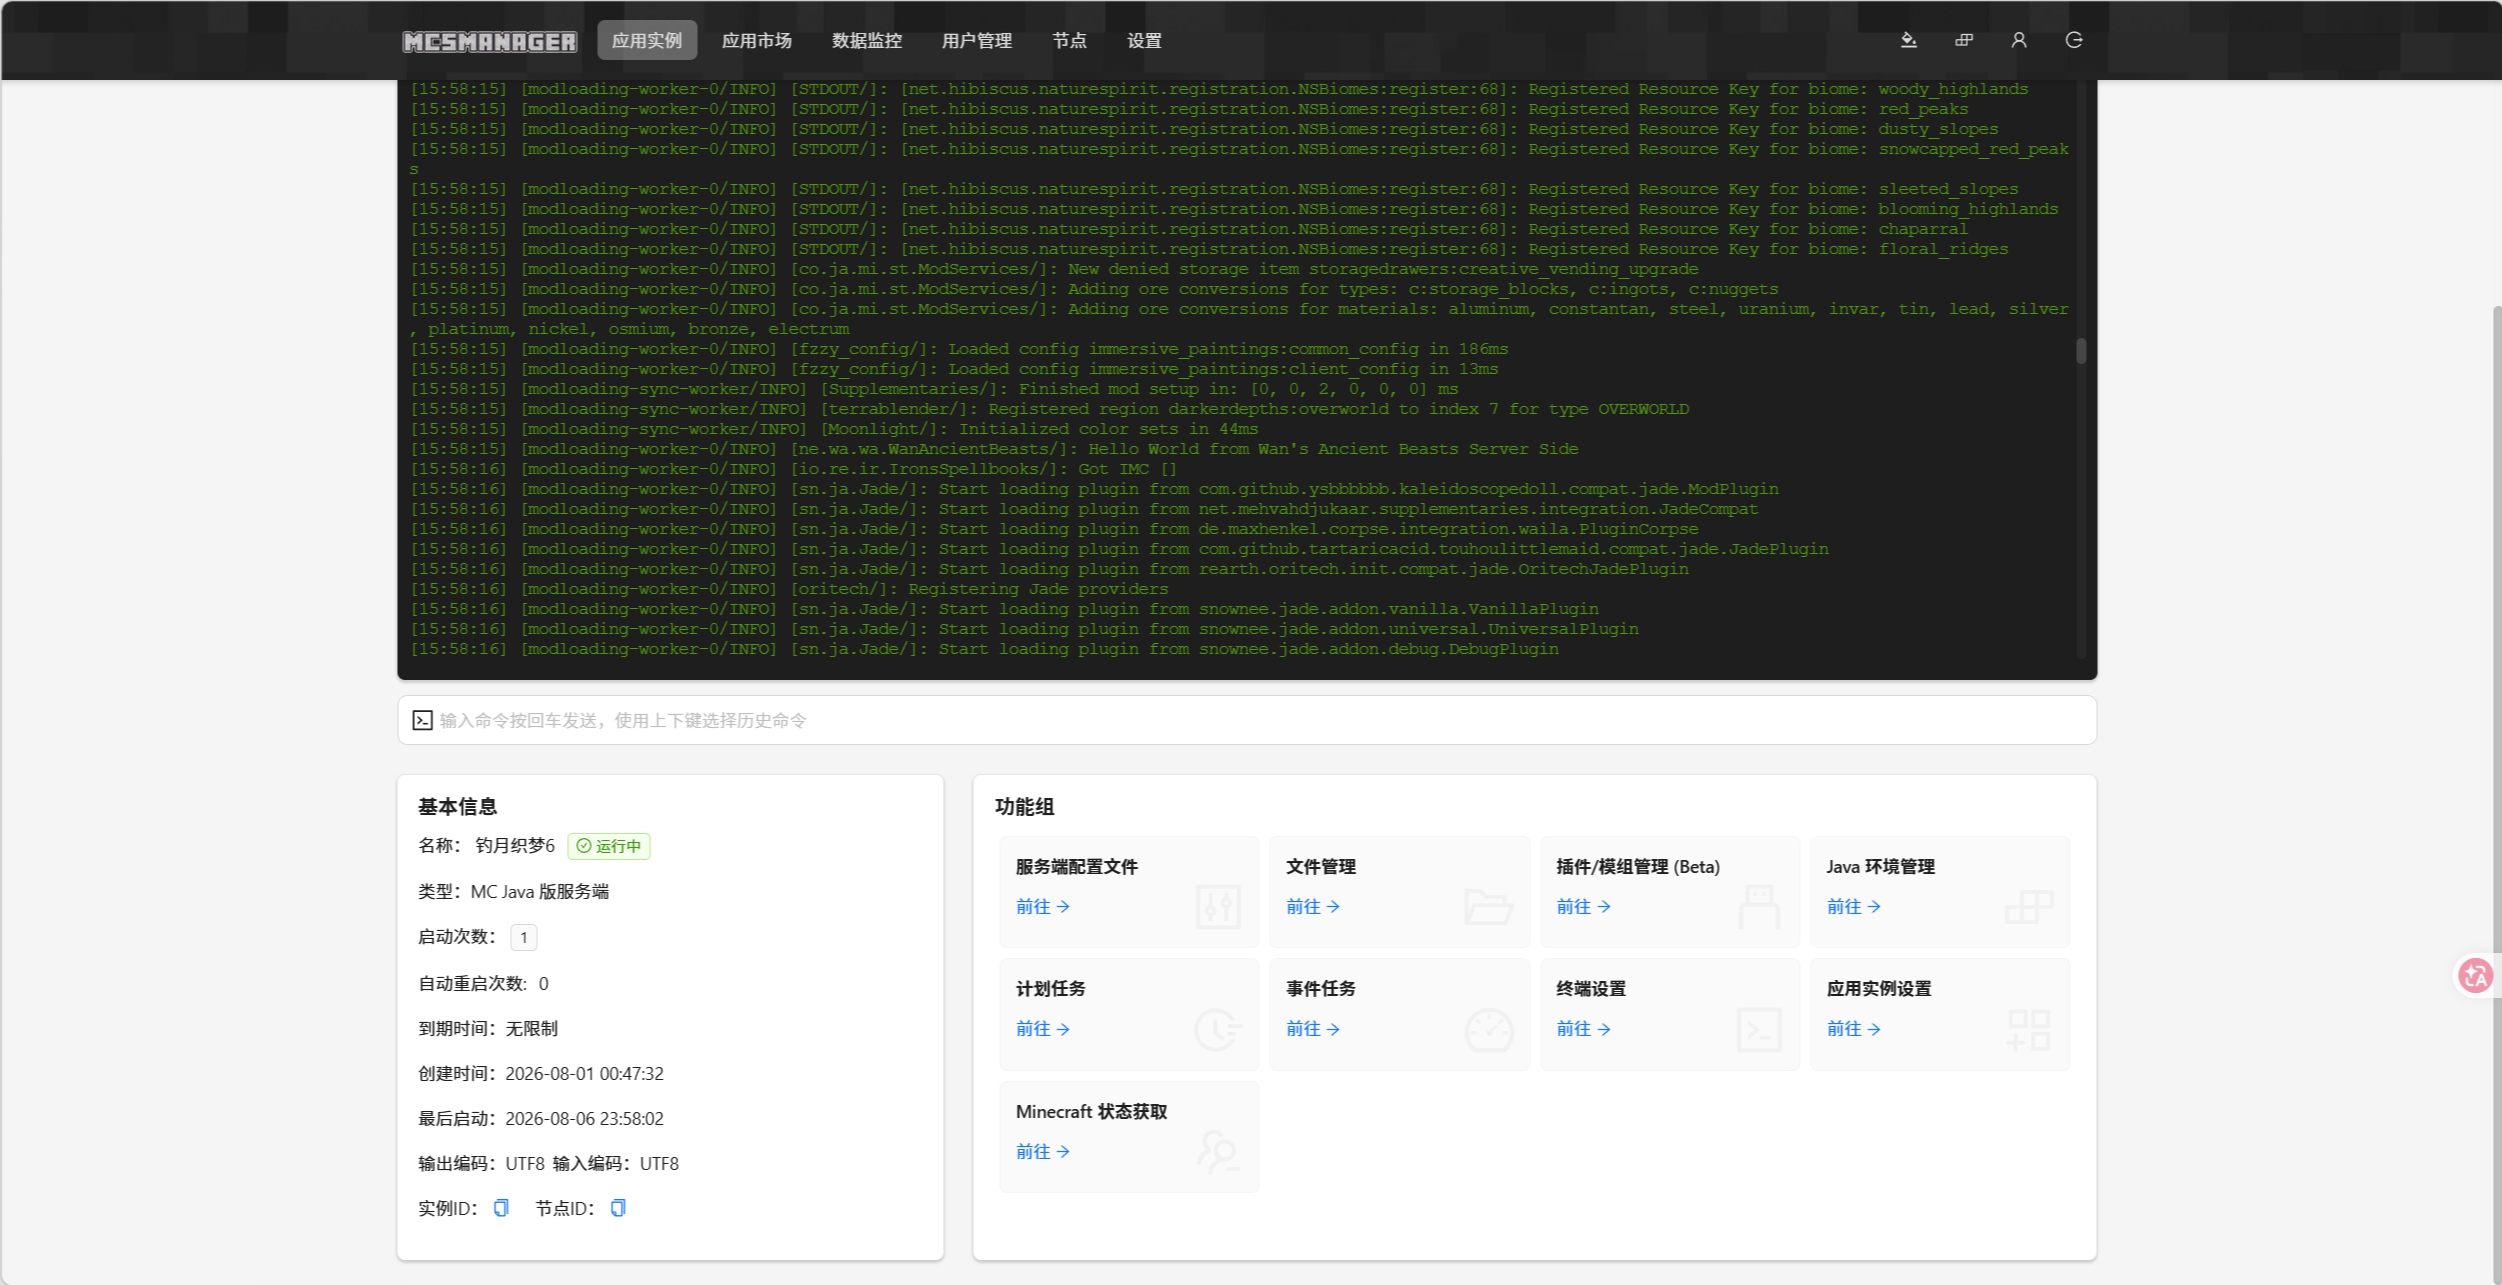Click the terminal prompt icon in the command box
The image size is (2502, 1285).
click(422, 720)
